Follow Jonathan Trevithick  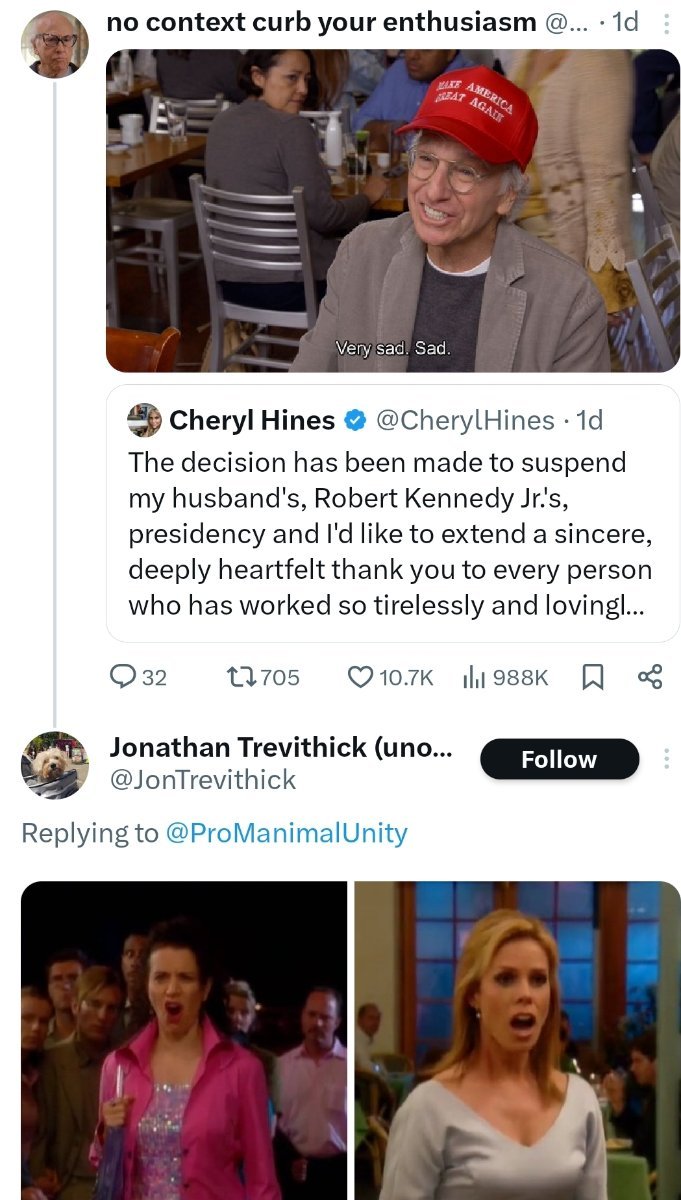[559, 759]
